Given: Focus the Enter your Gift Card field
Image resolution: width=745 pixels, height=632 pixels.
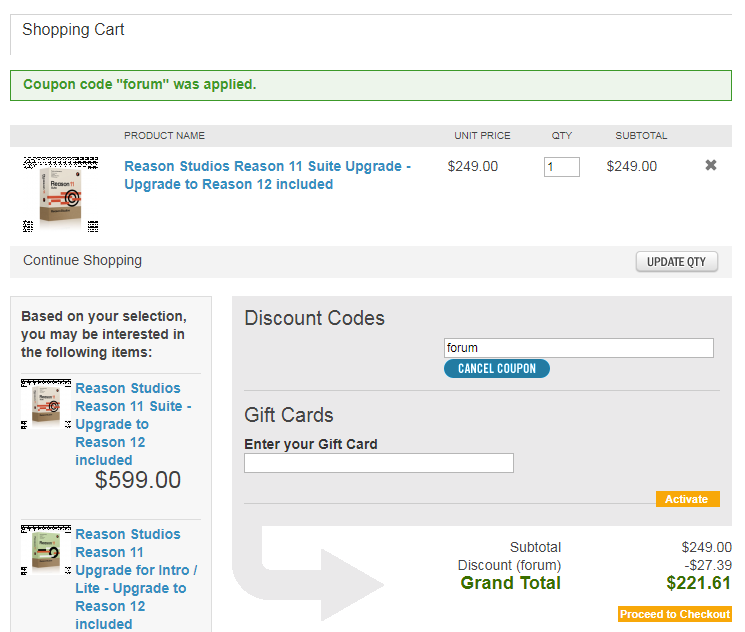Looking at the screenshot, I should coord(379,463).
